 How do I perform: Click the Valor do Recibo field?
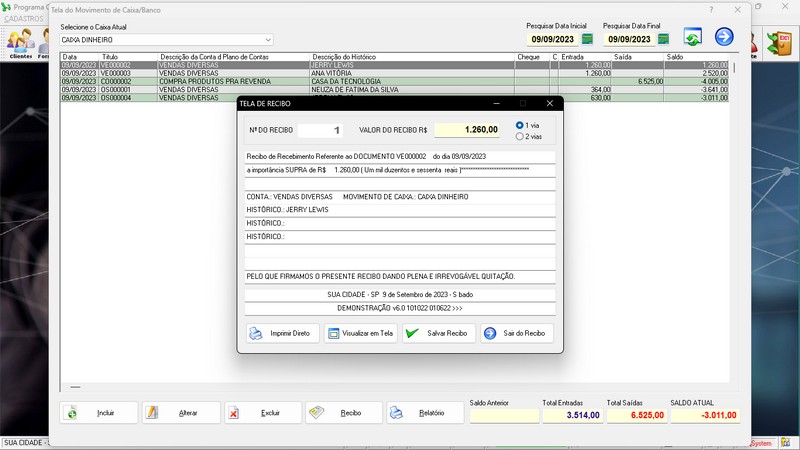click(467, 130)
